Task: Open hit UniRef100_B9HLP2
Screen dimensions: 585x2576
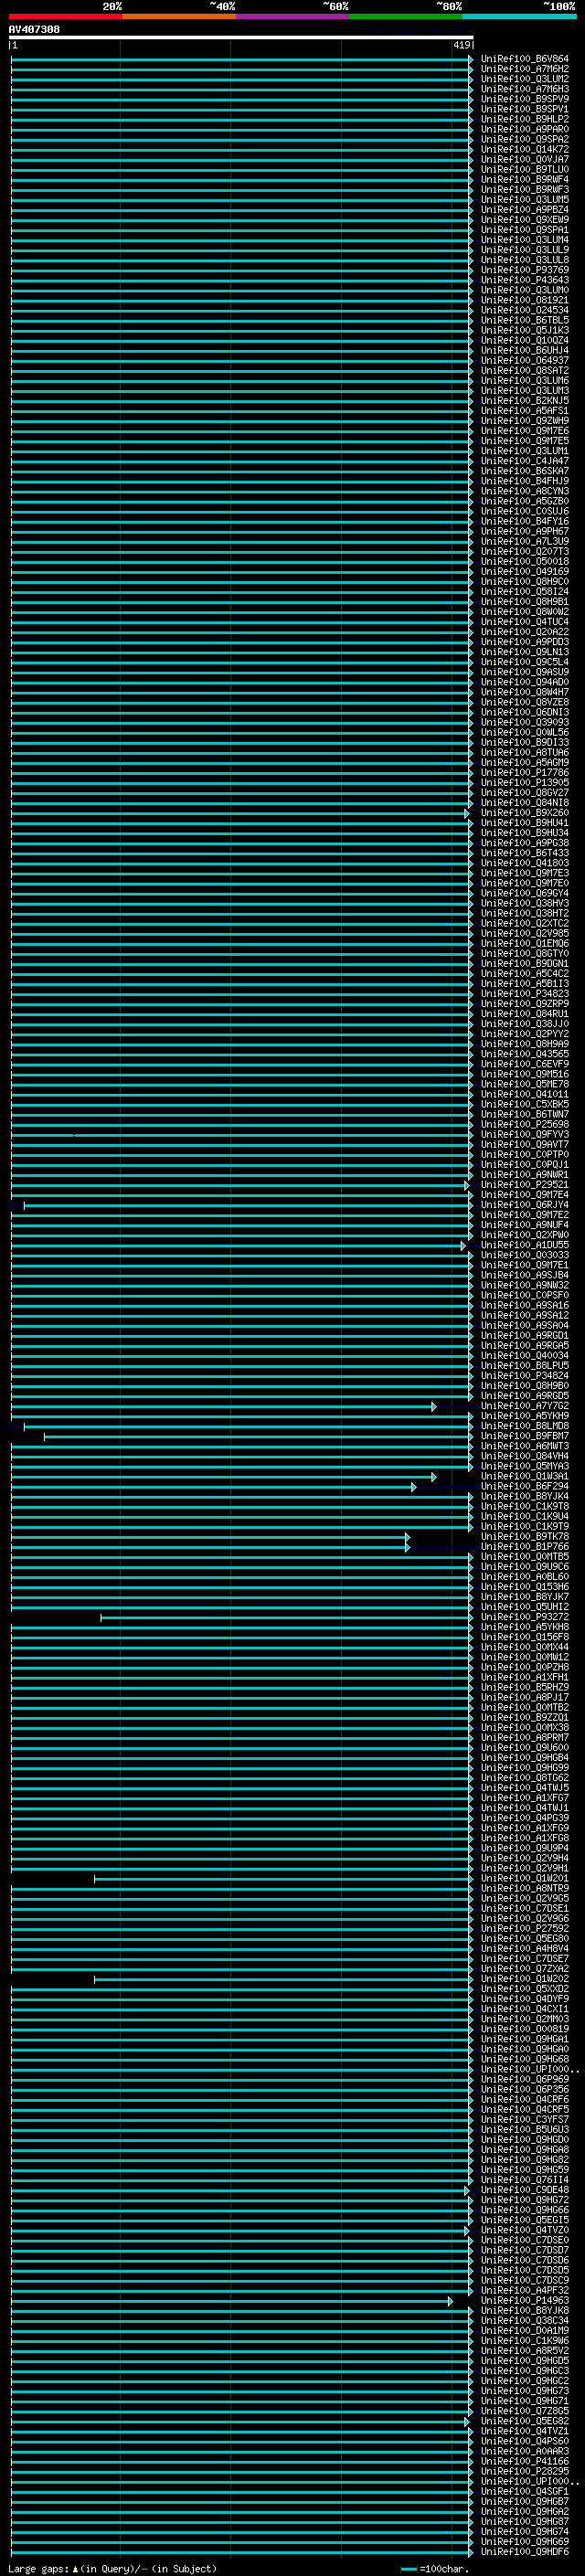Action: (x=524, y=119)
